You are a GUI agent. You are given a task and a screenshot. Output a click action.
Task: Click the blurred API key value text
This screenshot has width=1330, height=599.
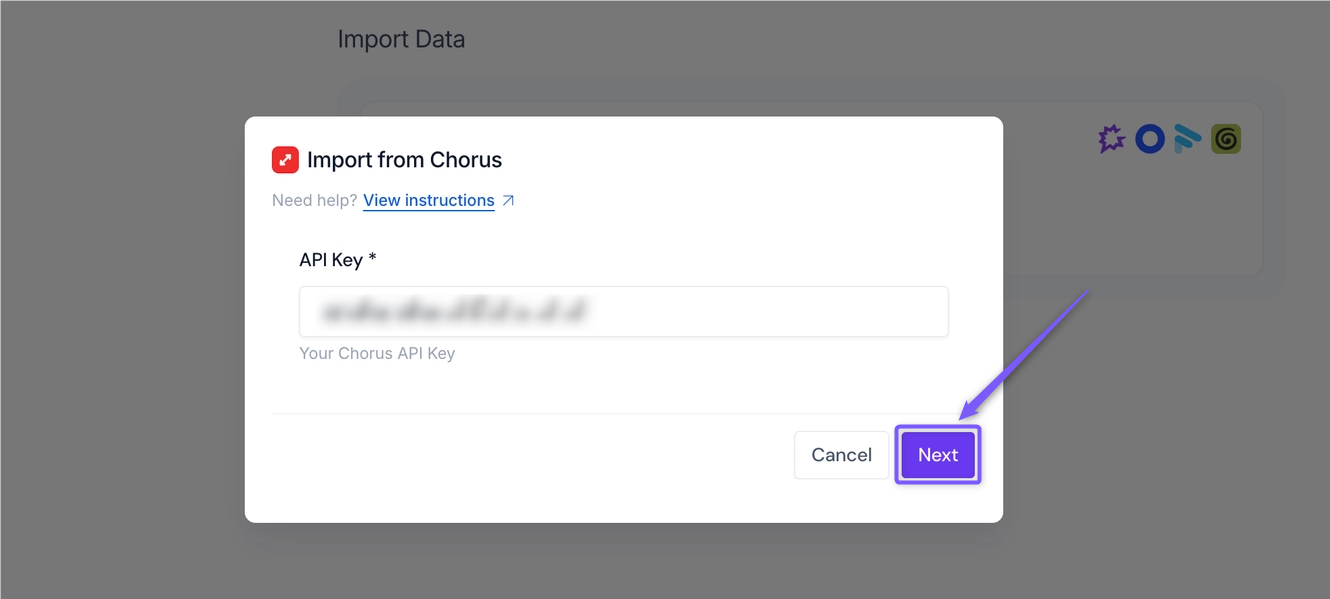(455, 312)
